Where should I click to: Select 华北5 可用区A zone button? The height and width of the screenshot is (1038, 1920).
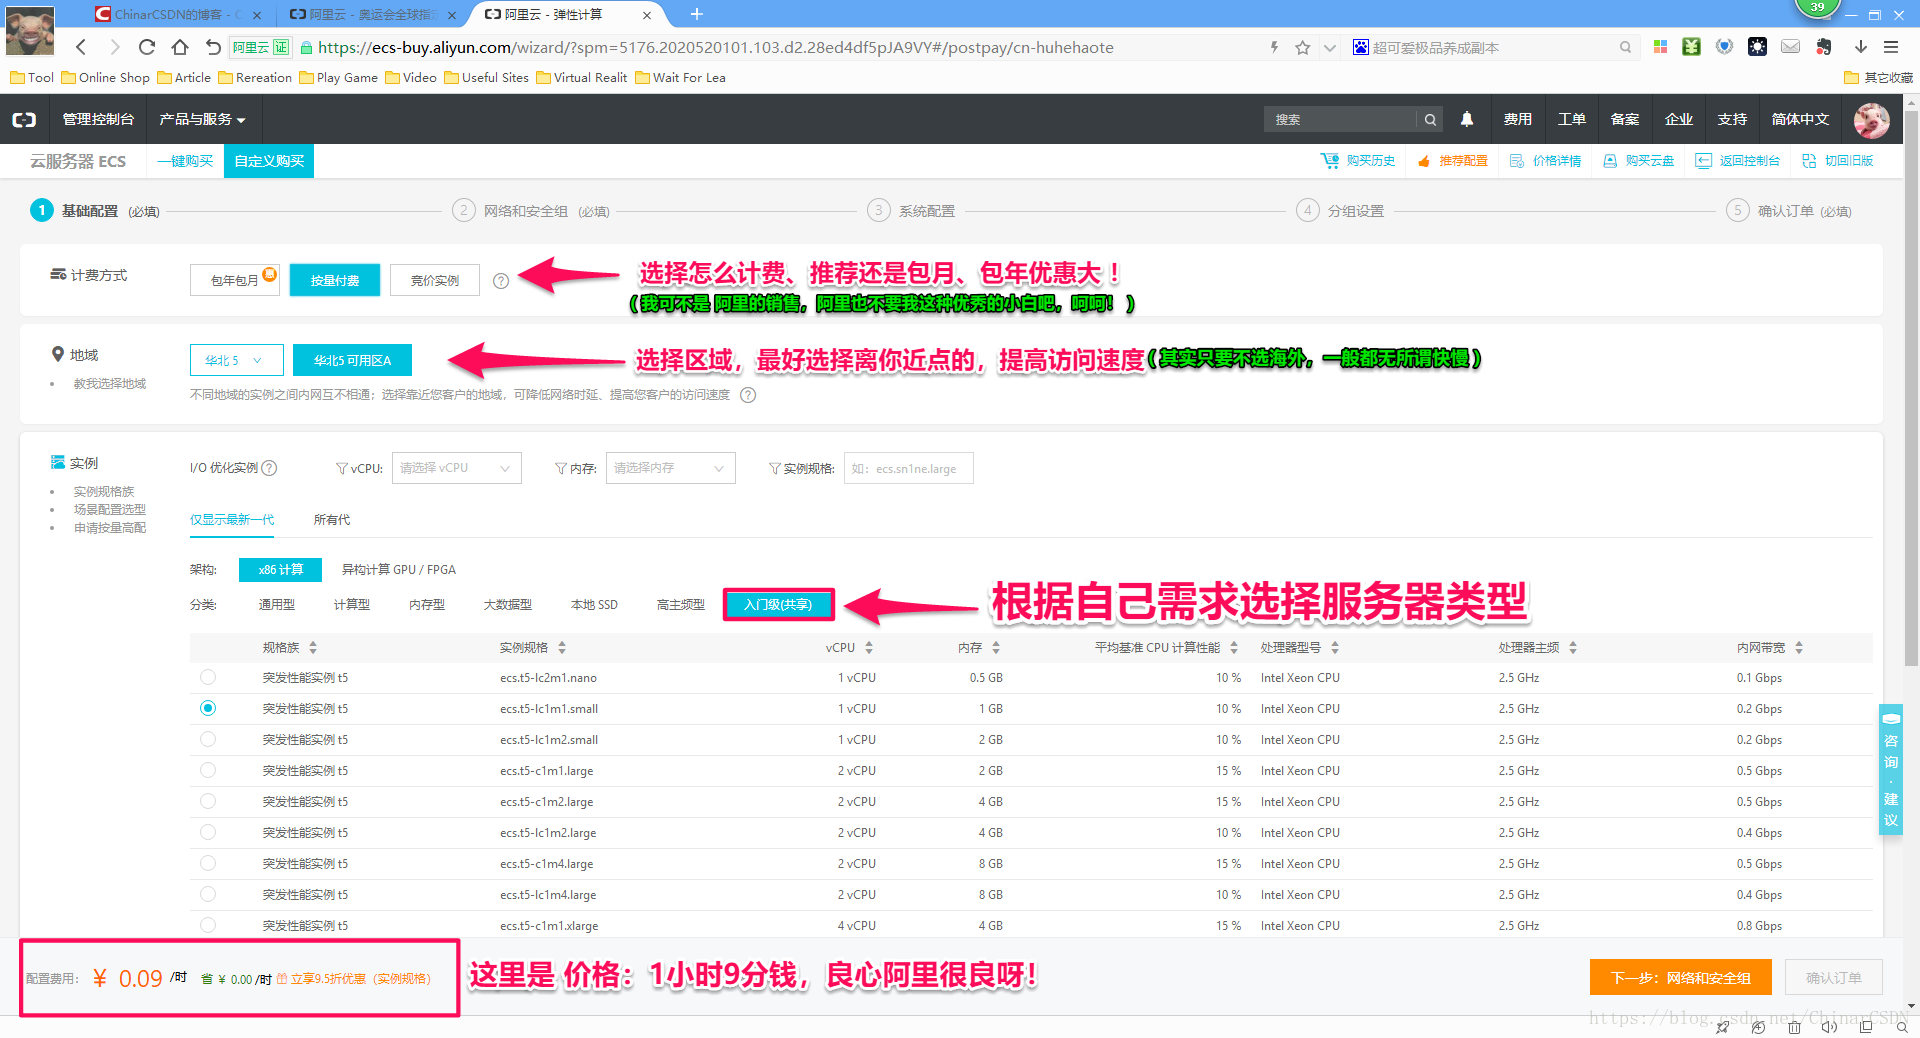click(x=352, y=360)
